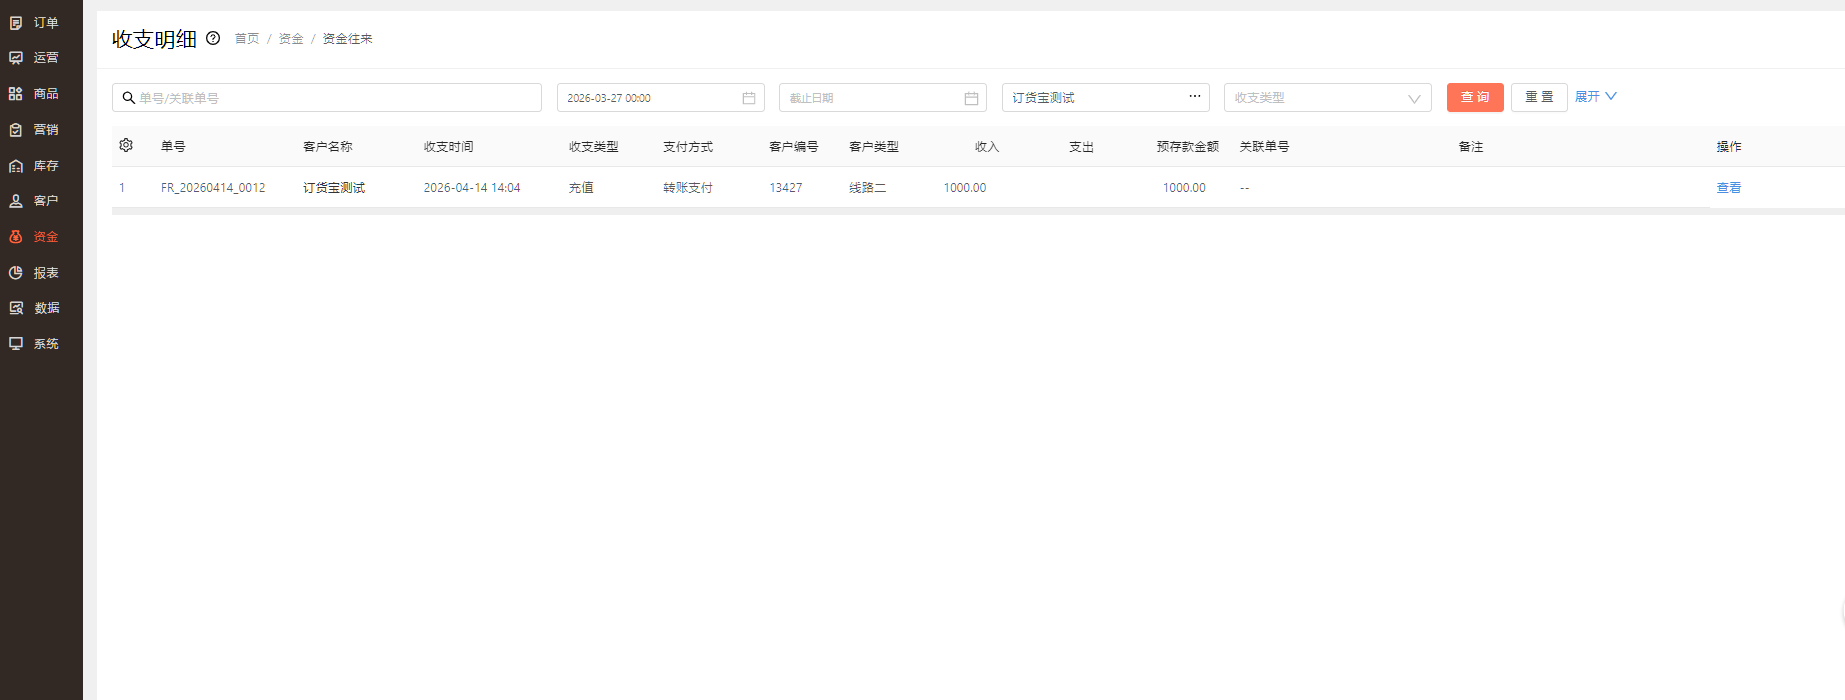Screen dimensions: 1845x700
Task: Click the ellipsis in customer selector
Action: pos(1194,97)
